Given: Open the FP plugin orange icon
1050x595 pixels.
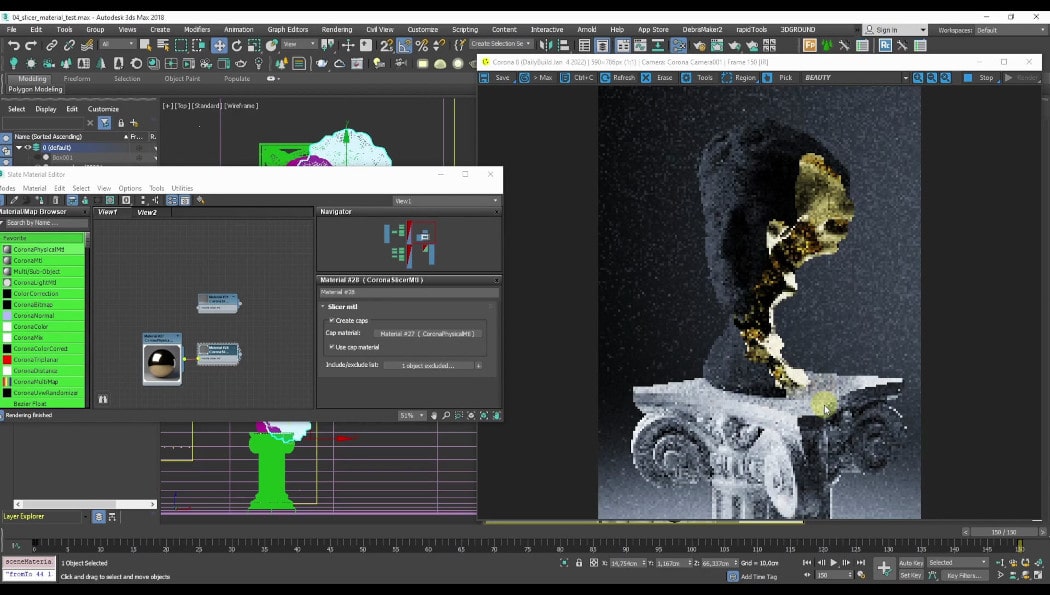Looking at the screenshot, I should [810, 46].
